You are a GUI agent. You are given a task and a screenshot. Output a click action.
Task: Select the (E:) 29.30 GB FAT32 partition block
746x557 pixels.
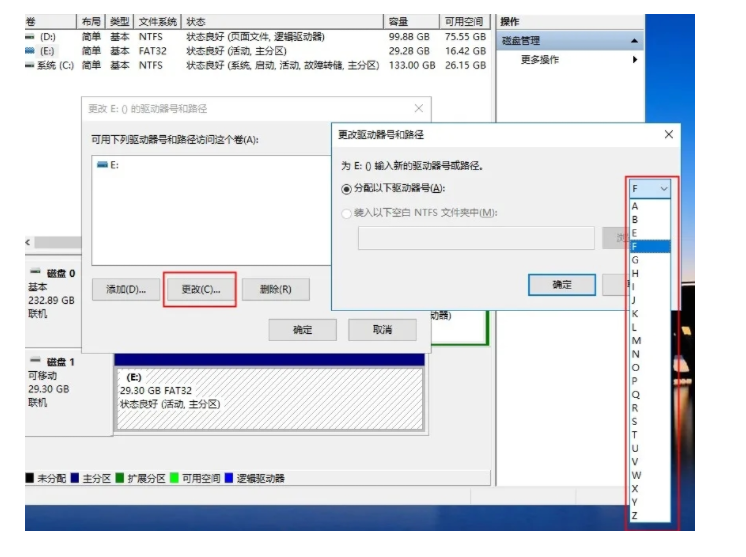coord(268,396)
